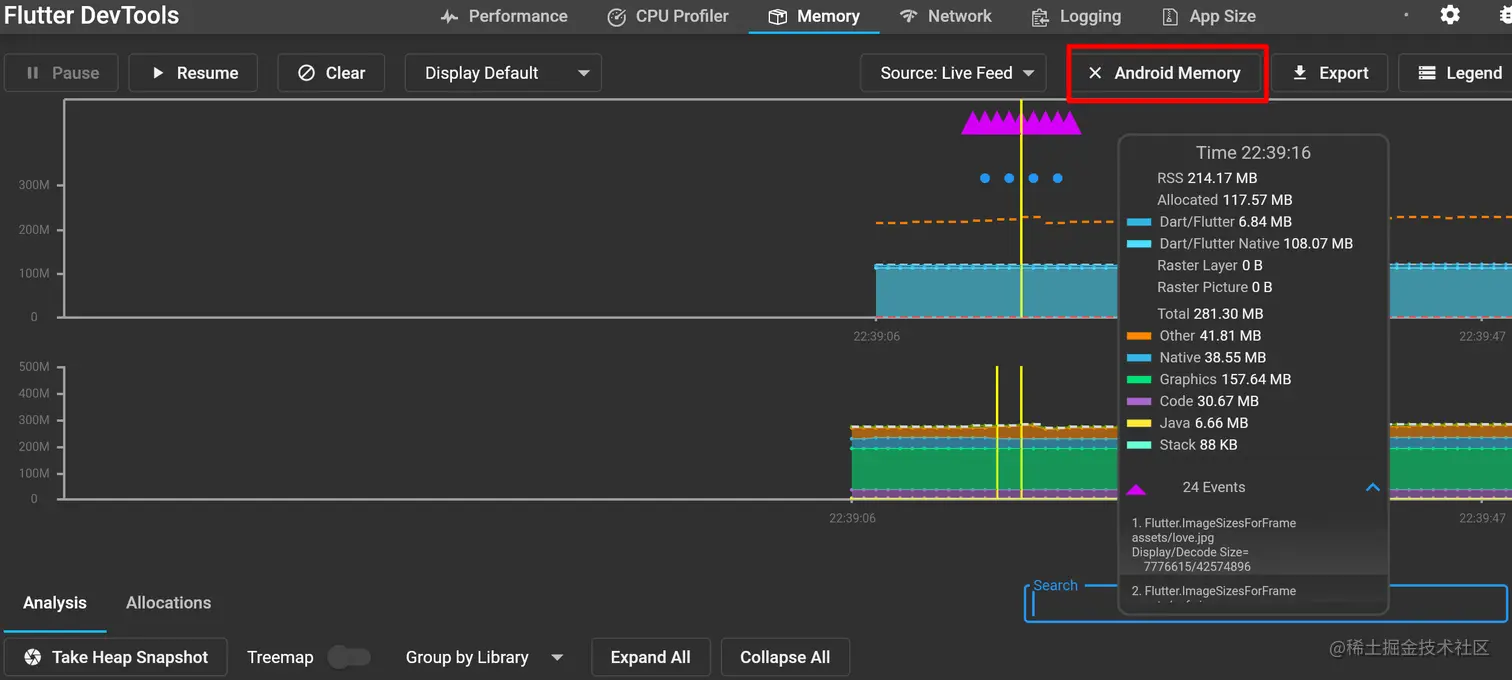Image resolution: width=1512 pixels, height=680 pixels.
Task: Click the purple triangle events icon in tooltip
Action: (1136, 489)
